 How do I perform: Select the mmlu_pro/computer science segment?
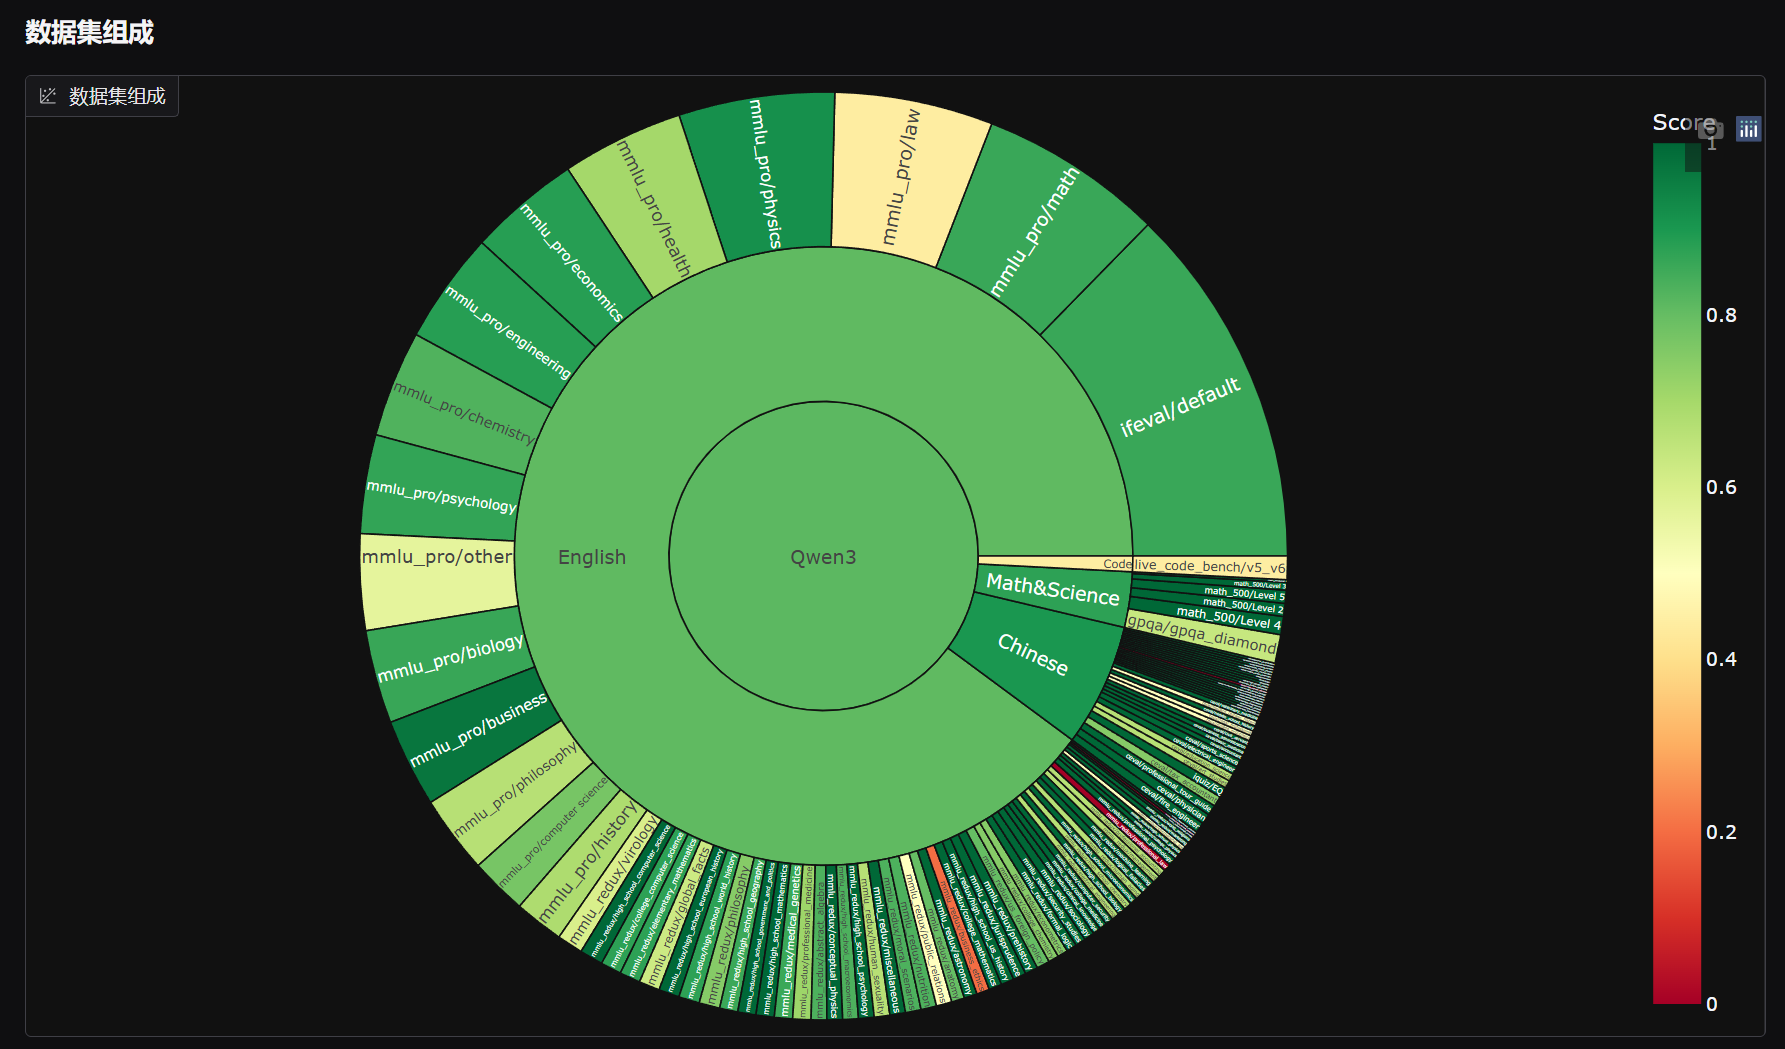pos(553,831)
